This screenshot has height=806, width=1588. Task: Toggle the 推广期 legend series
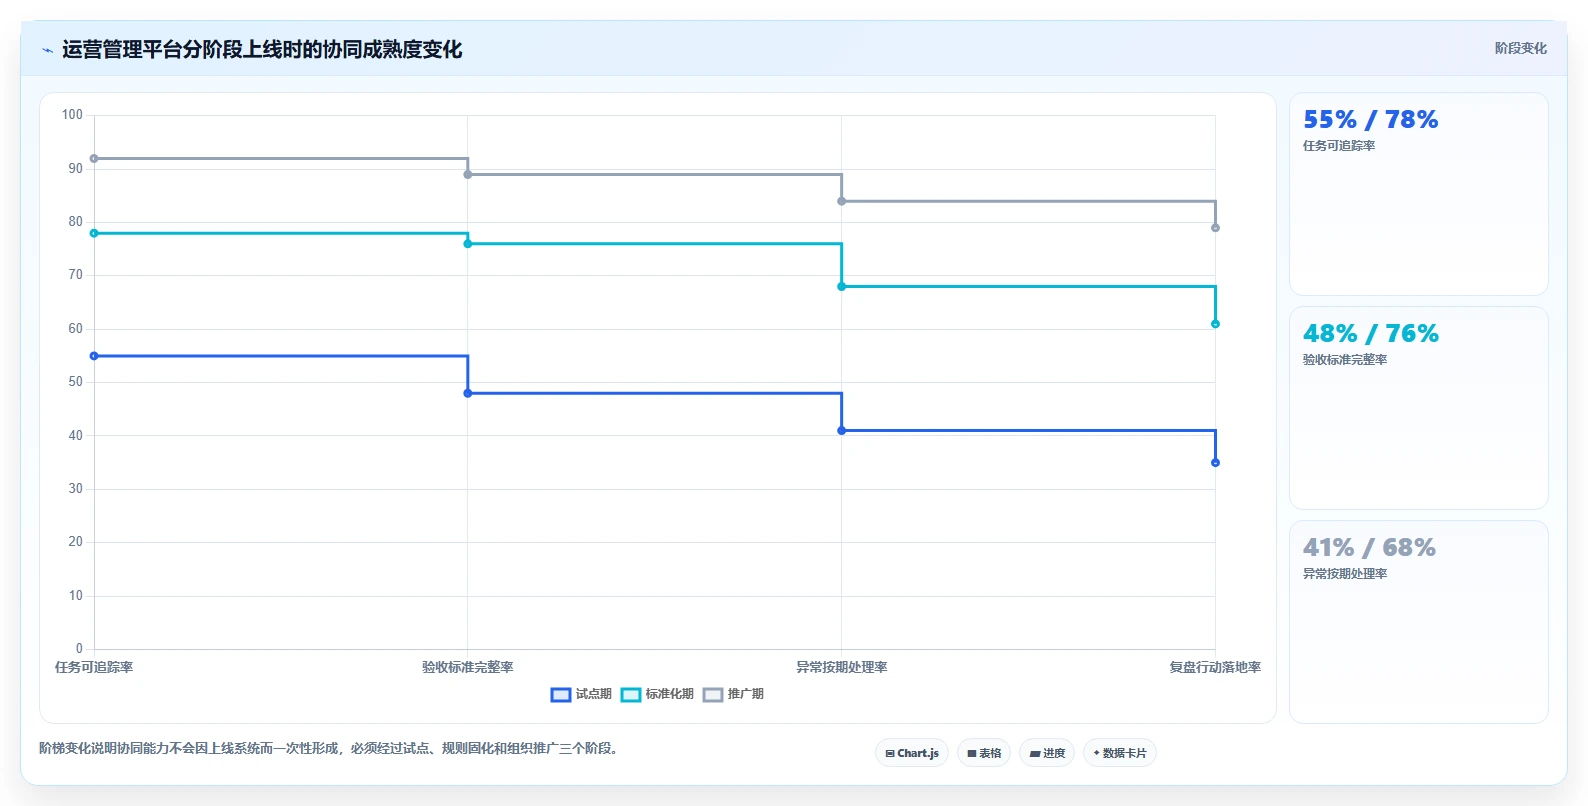click(733, 694)
